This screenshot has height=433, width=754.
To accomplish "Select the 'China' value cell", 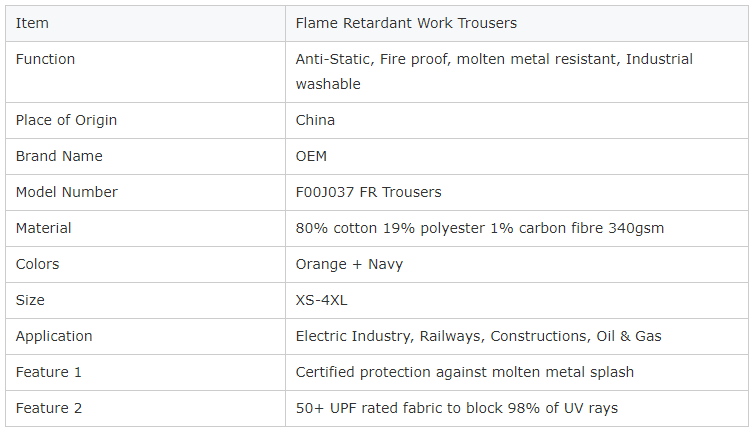I will [517, 120].
